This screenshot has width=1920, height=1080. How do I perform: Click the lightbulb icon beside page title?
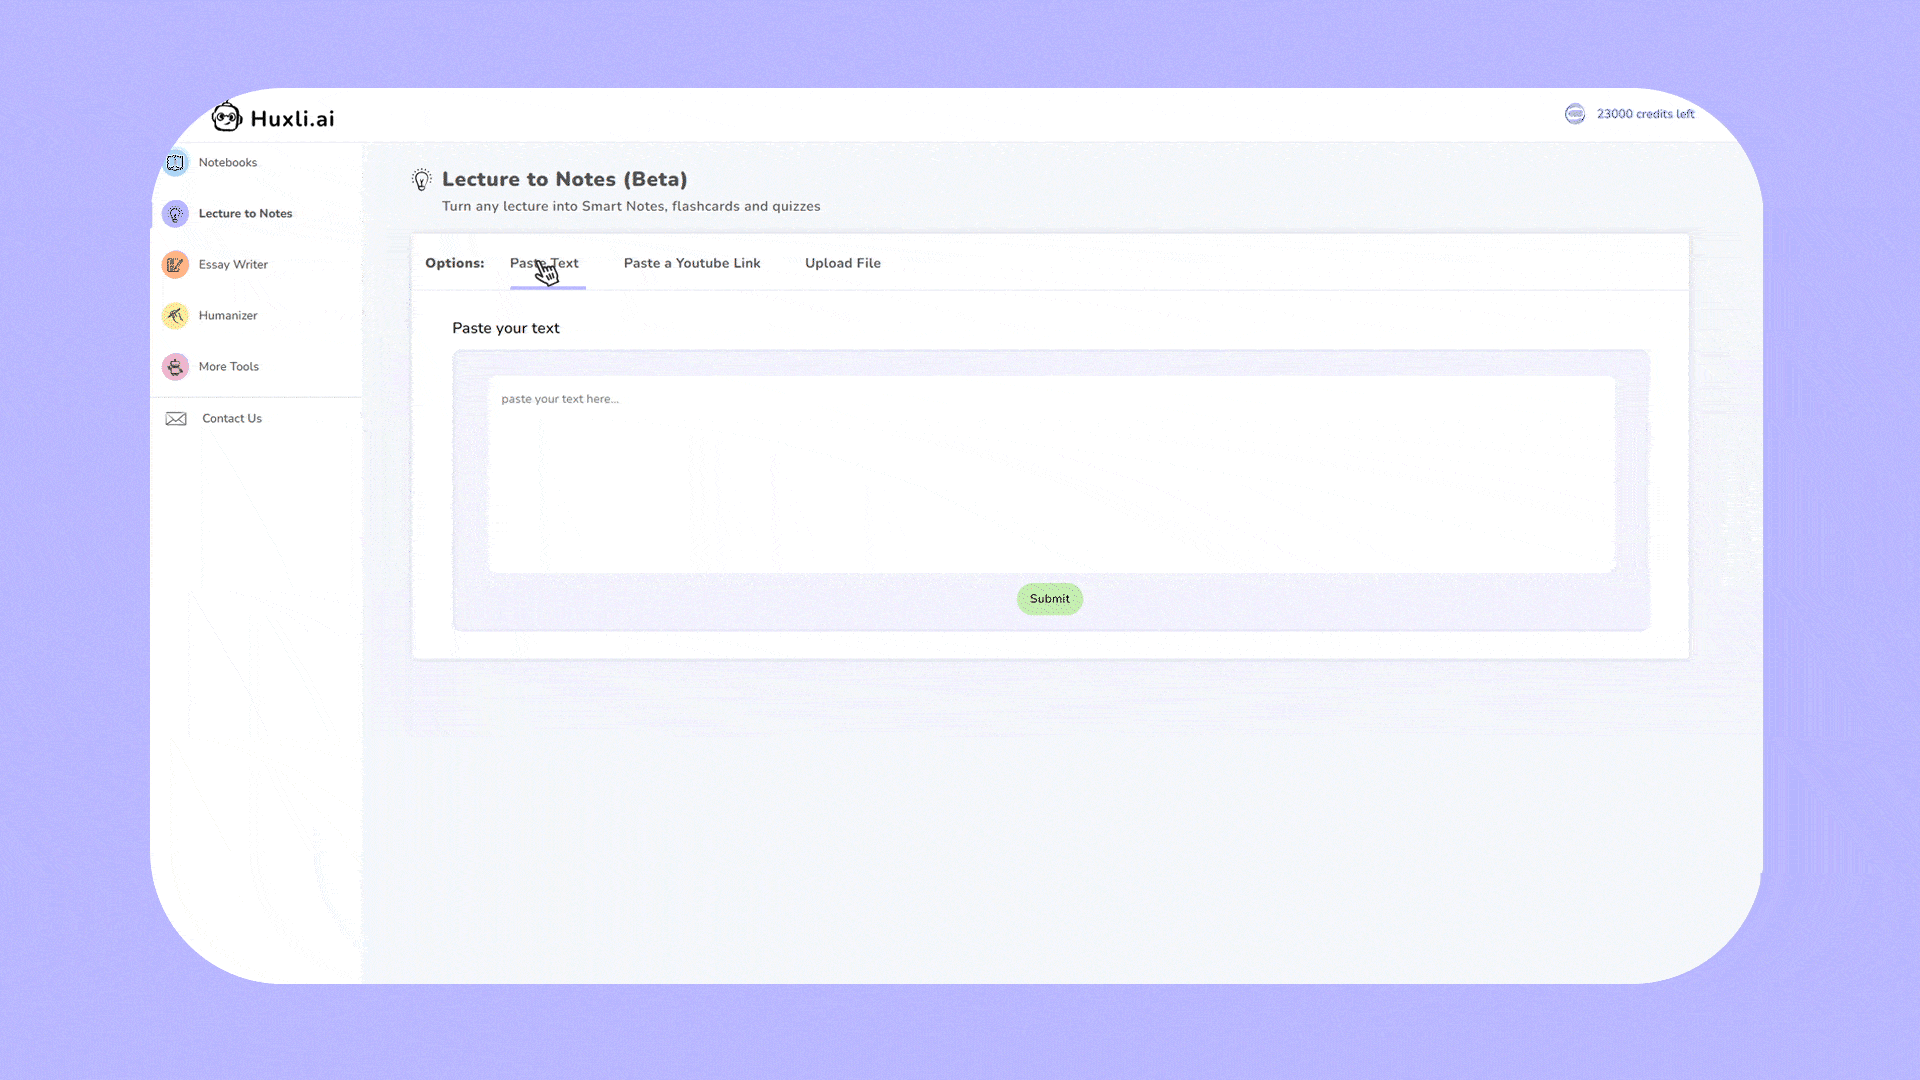pos(422,180)
